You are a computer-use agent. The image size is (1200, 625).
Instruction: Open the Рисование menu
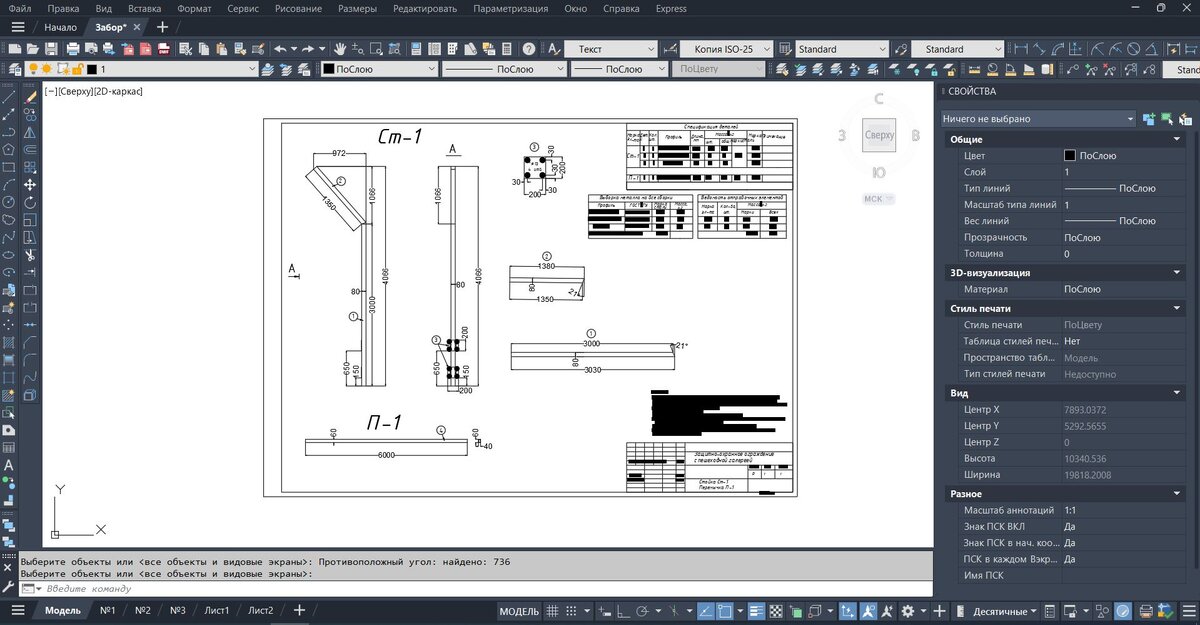(299, 8)
